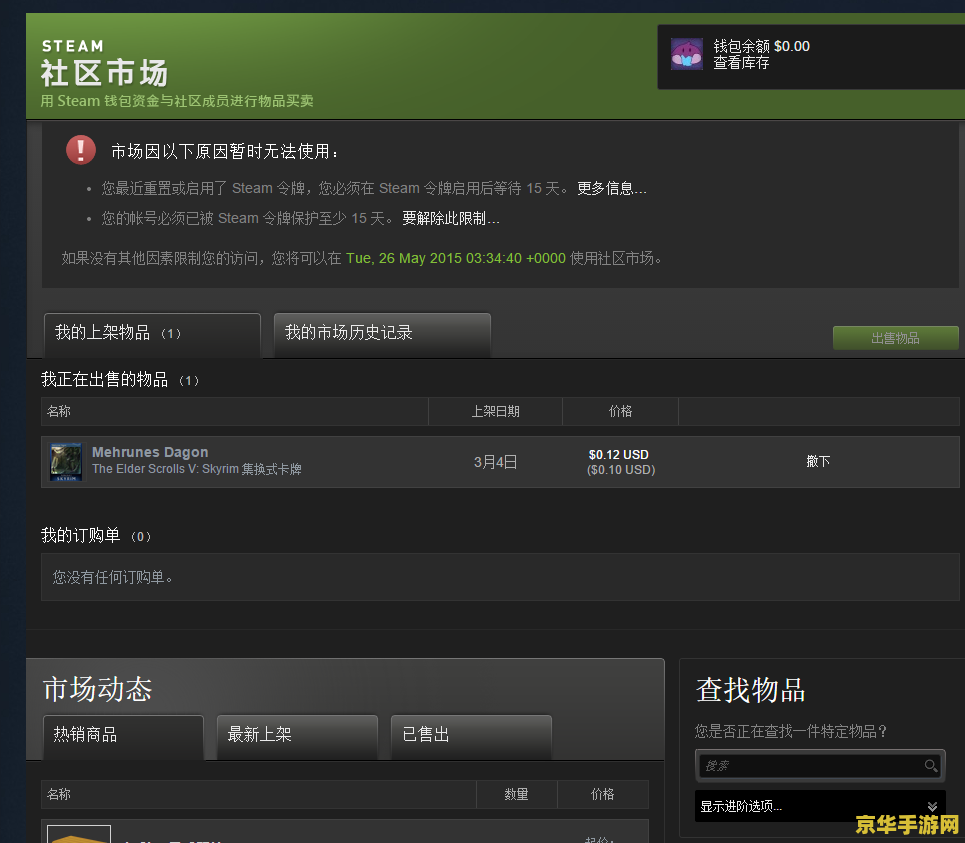The width and height of the screenshot is (965, 843).
Task: Click the 价格 header in market activity table
Action: (603, 794)
